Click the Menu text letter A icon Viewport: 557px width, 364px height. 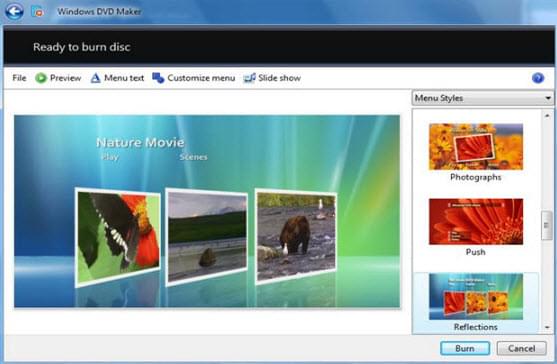click(95, 78)
